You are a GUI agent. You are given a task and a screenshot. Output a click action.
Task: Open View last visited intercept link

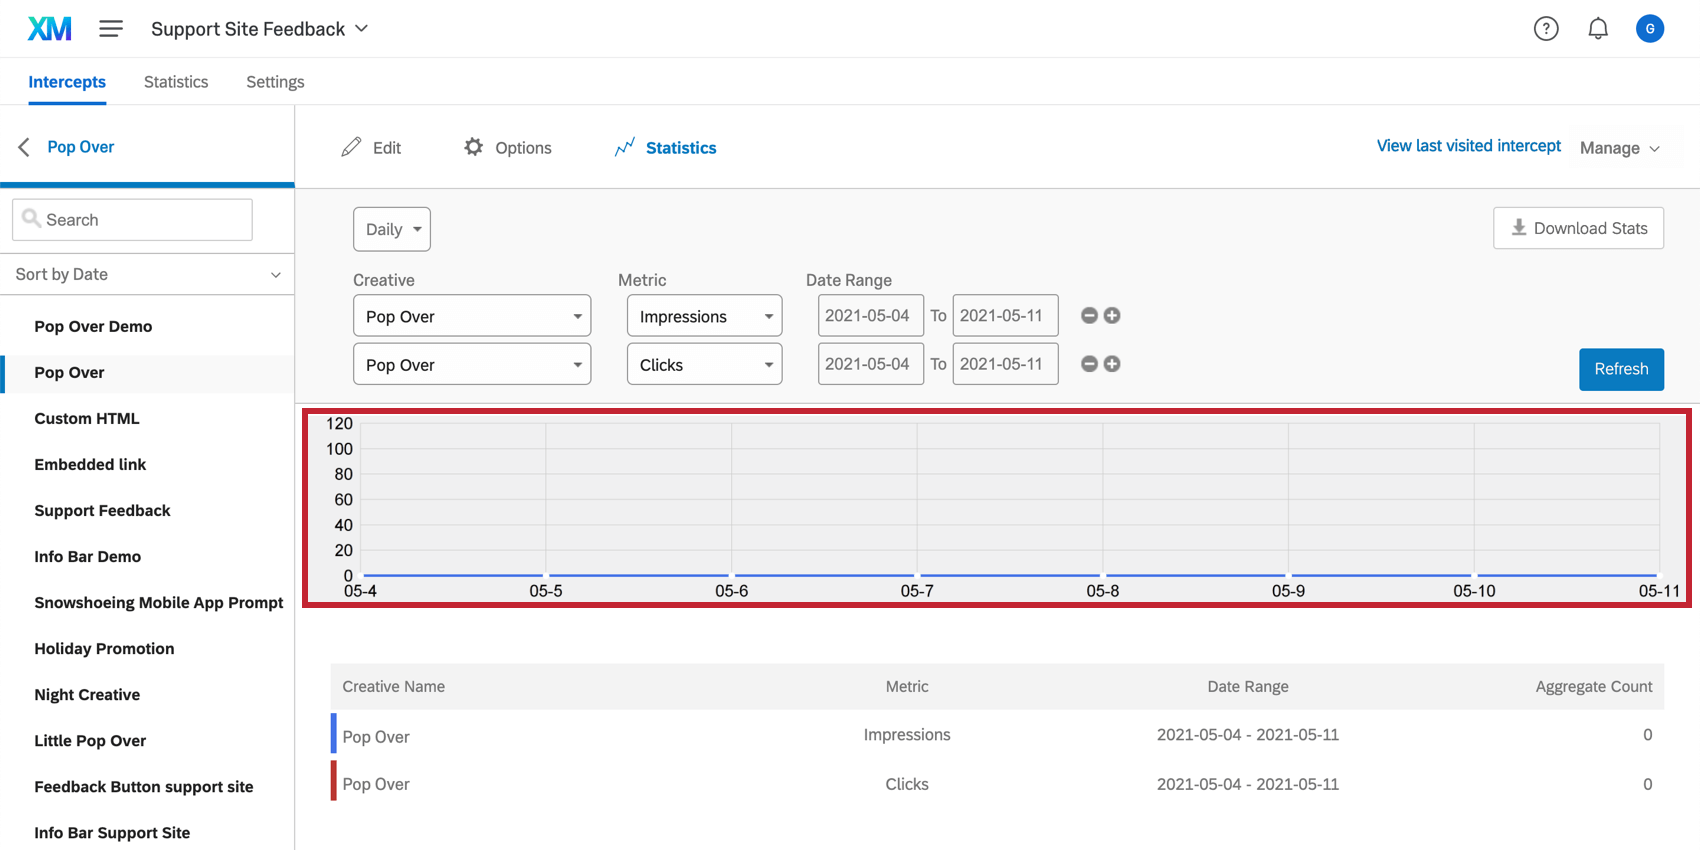click(1468, 146)
